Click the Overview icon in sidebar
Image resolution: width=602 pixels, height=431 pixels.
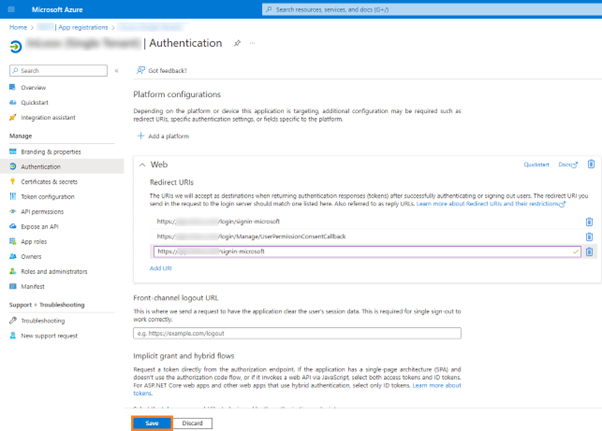13,87
